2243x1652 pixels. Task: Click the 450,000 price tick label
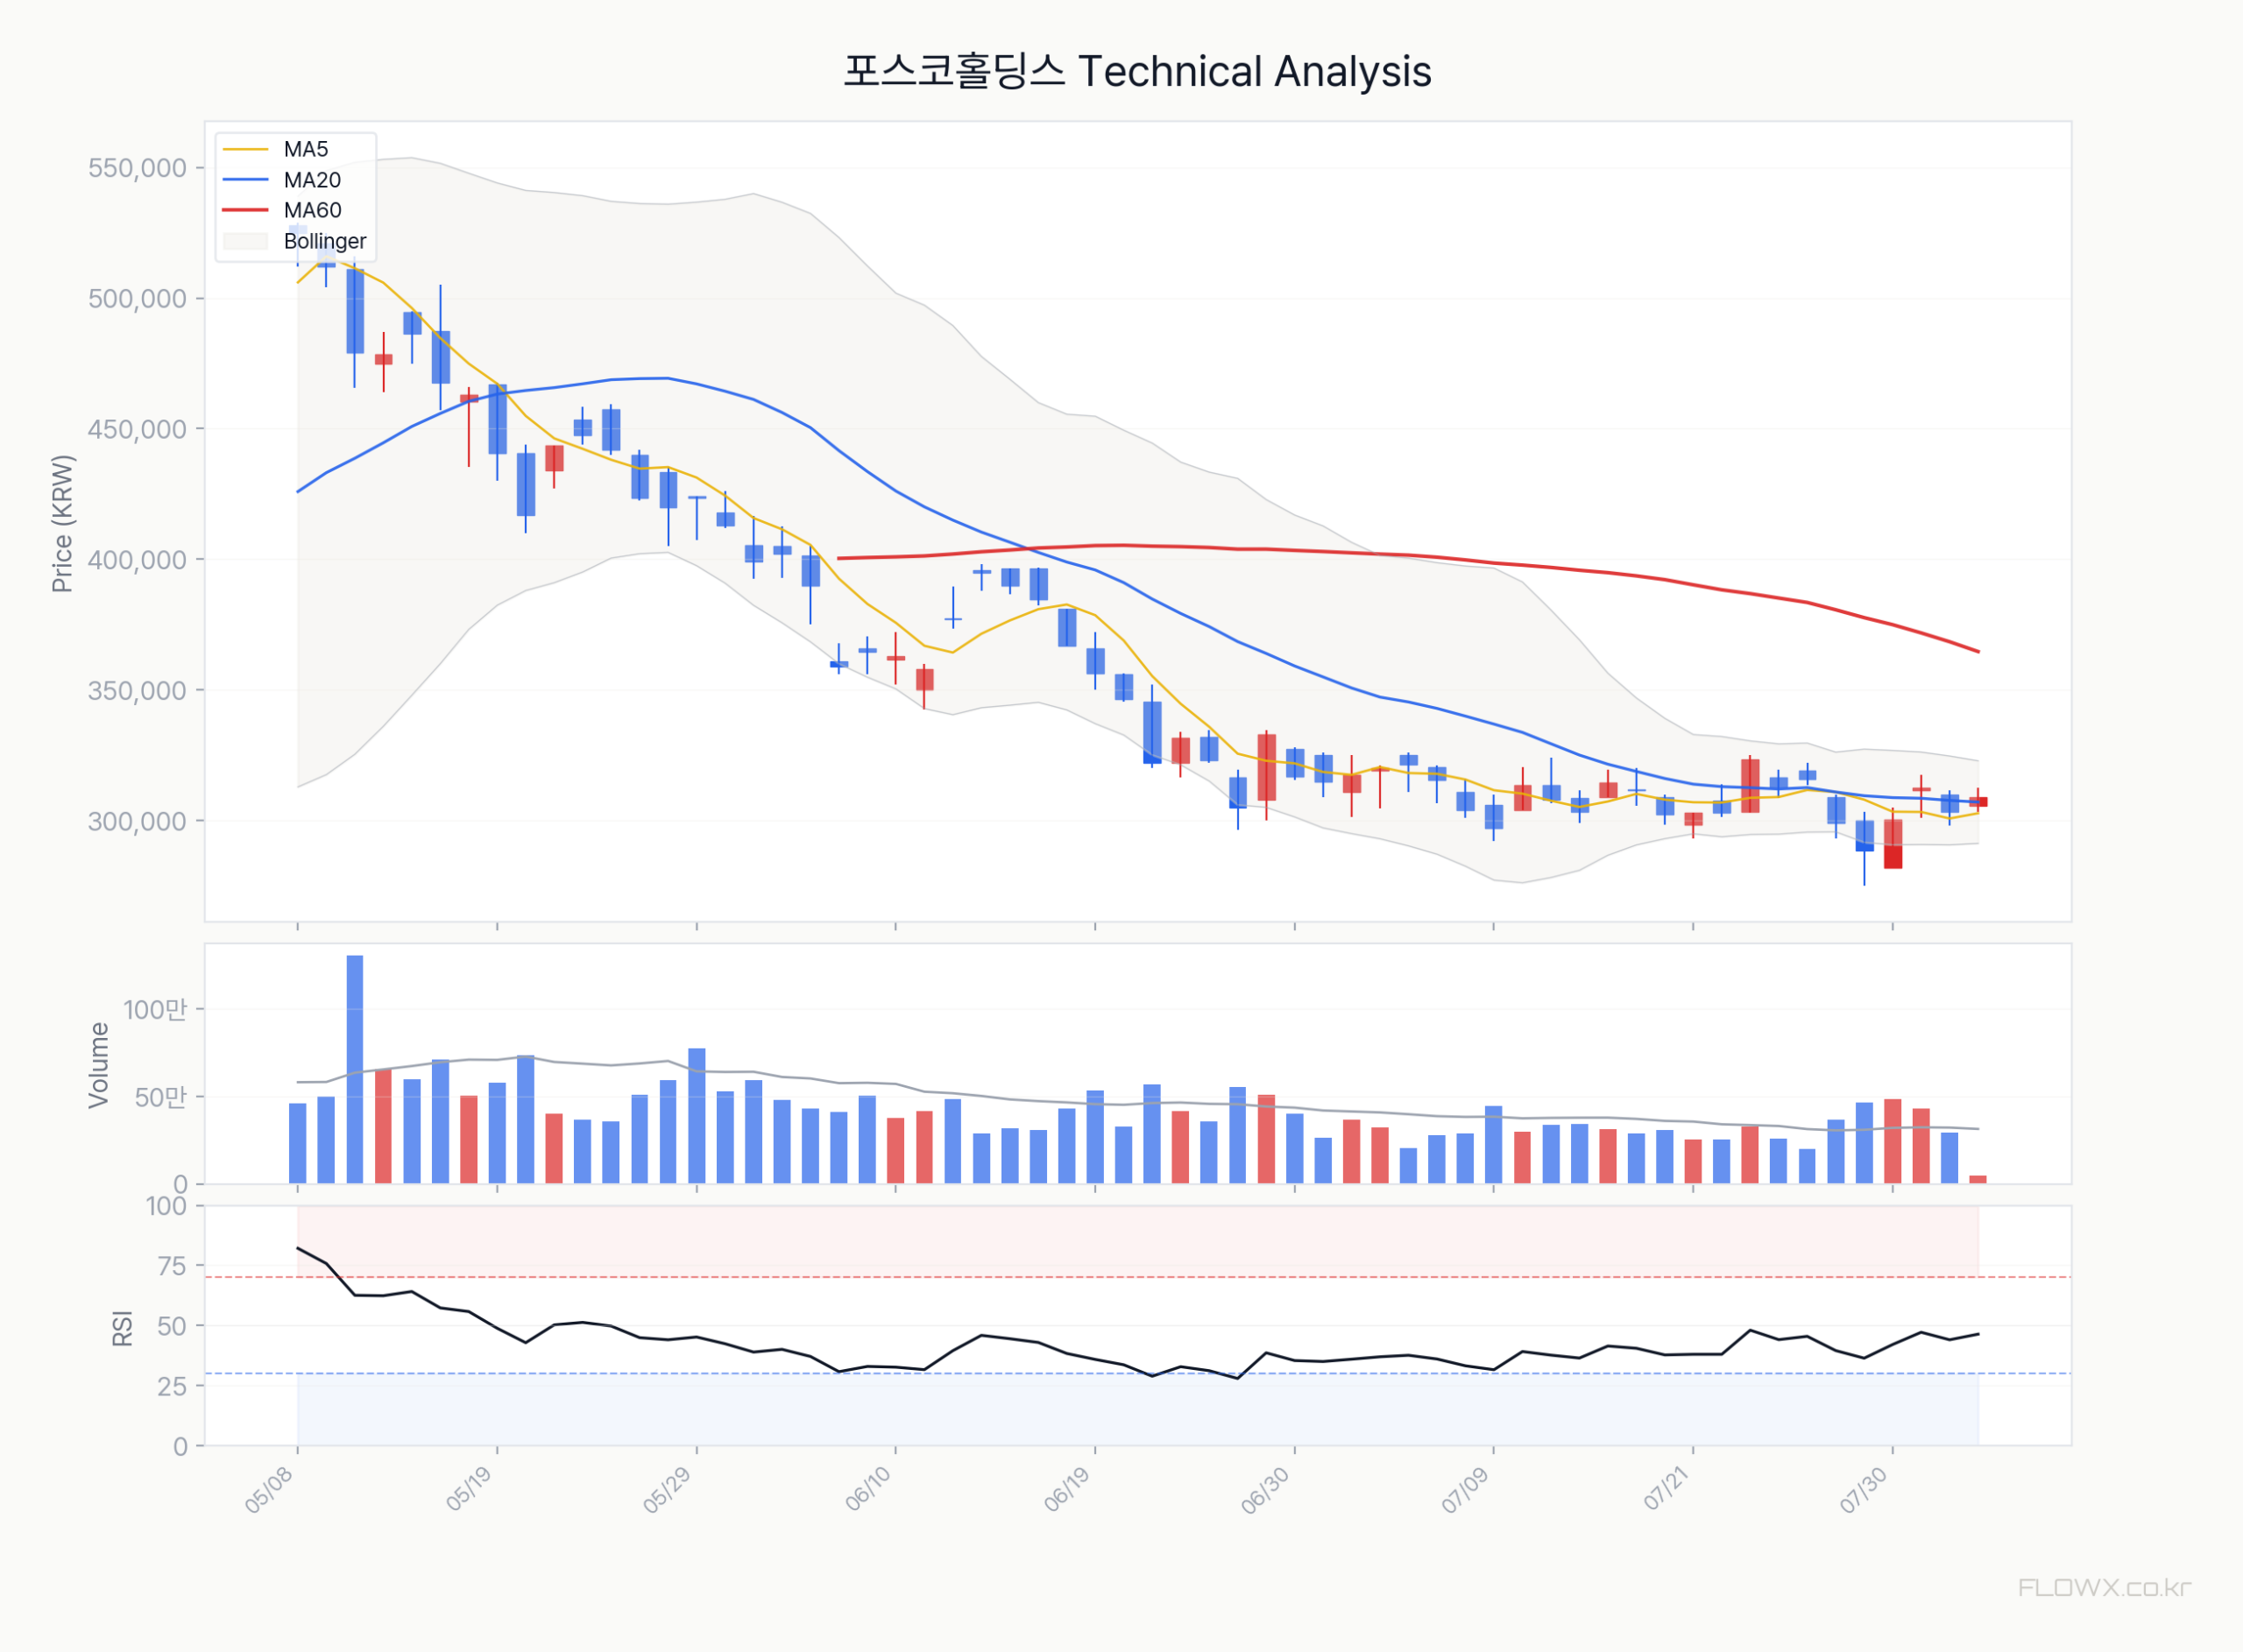pyautogui.click(x=137, y=429)
